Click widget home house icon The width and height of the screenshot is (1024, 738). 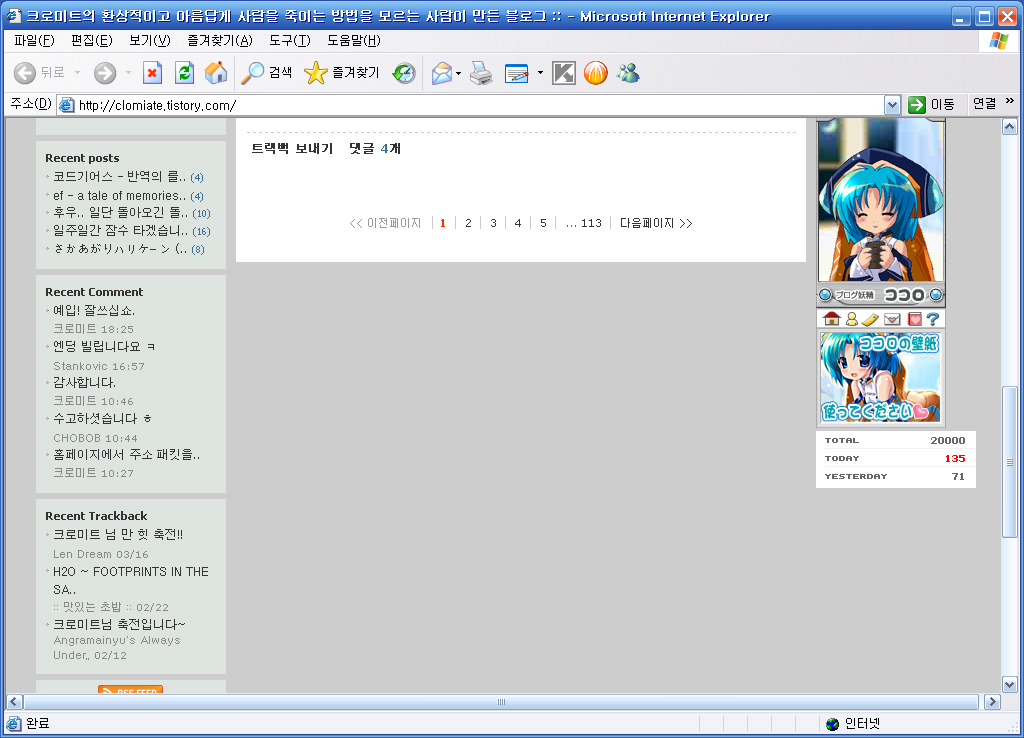[831, 319]
